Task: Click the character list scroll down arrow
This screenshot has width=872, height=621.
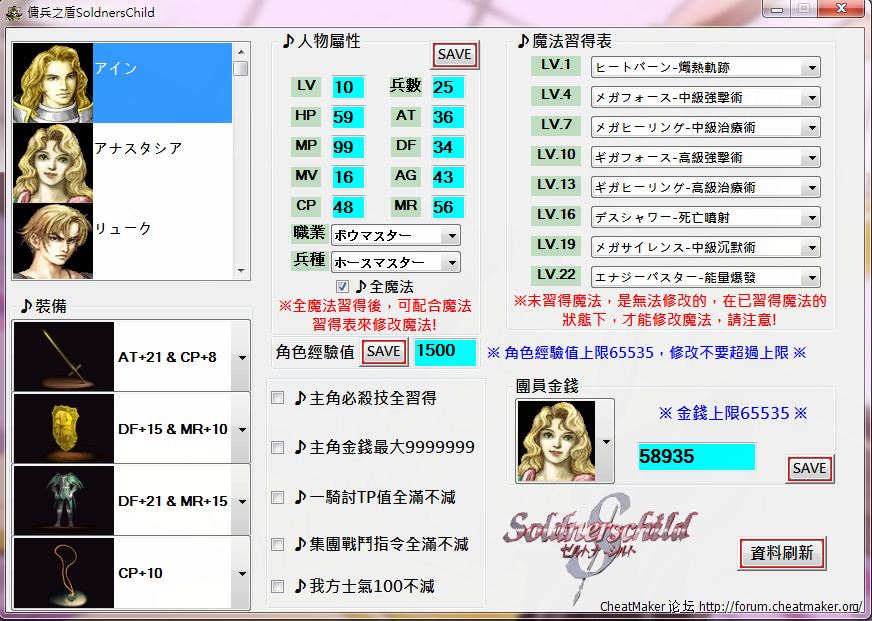Action: (x=240, y=270)
